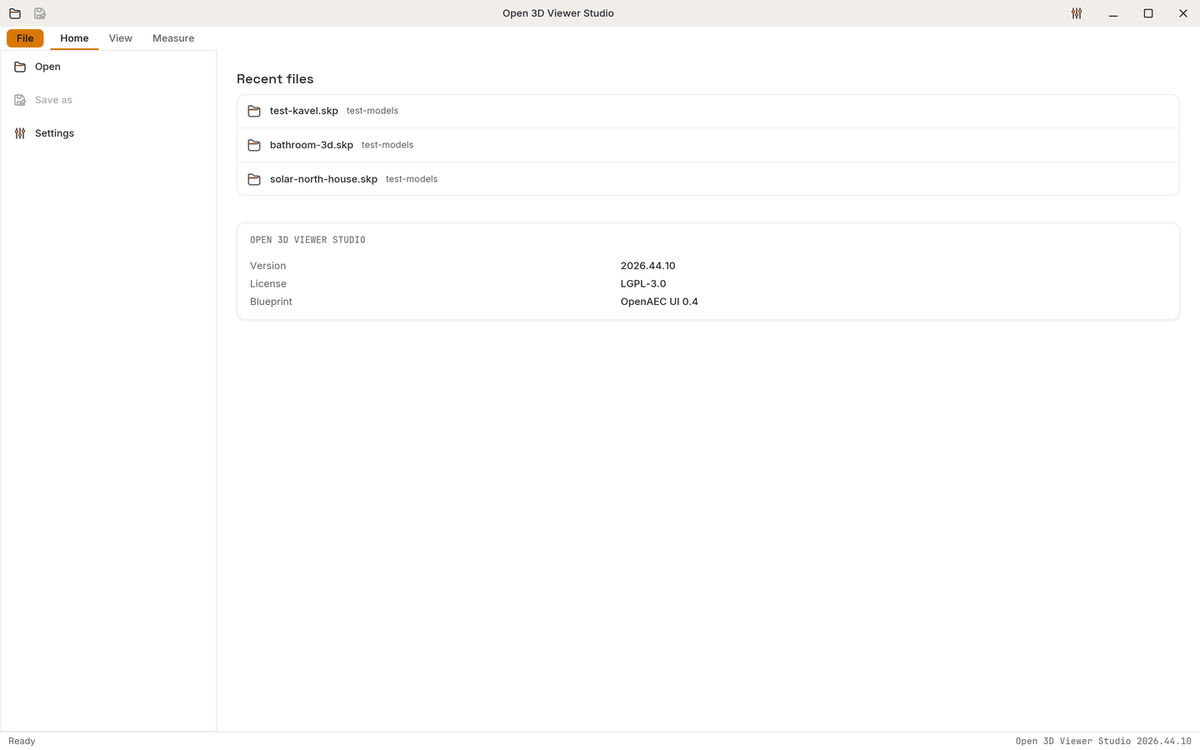
Task: Switch to the Measure tab
Action: tap(173, 38)
